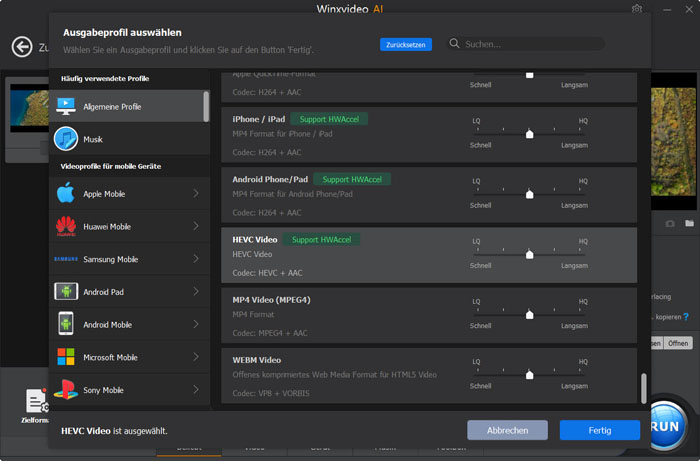Open settings gear in title bar
700x461 pixels.
pyautogui.click(x=637, y=9)
